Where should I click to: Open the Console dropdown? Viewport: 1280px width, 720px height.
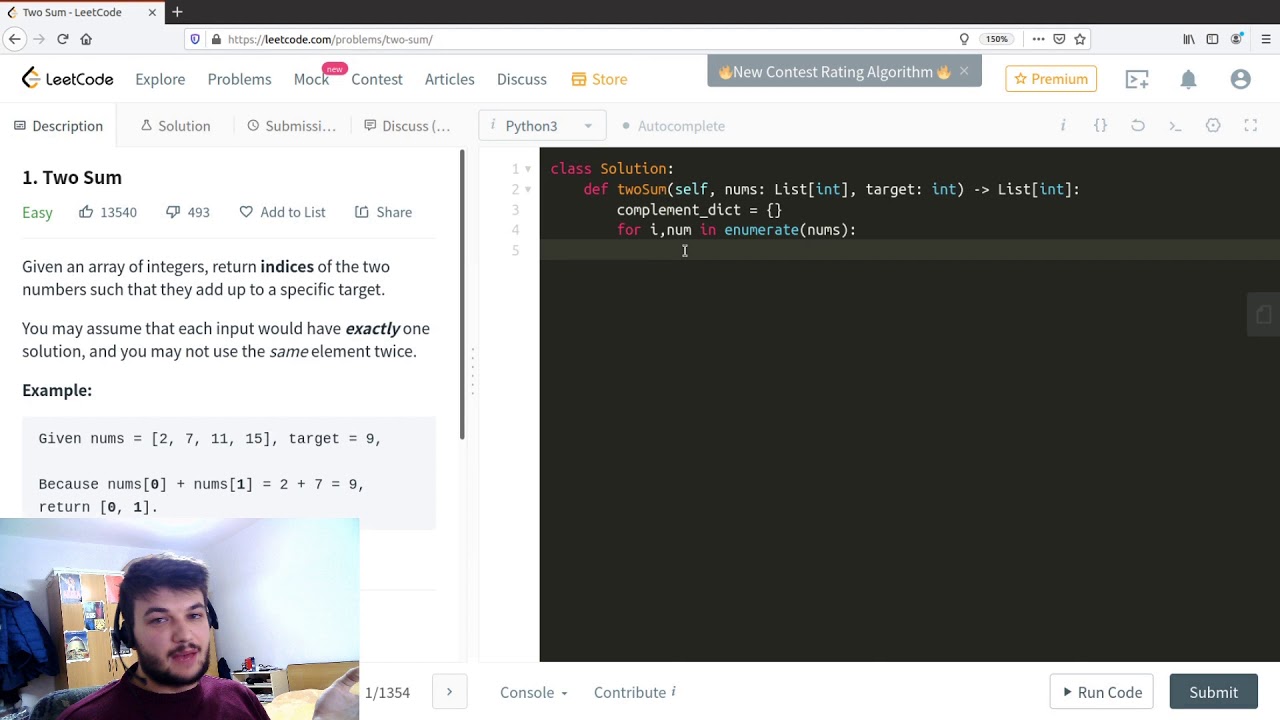[533, 692]
